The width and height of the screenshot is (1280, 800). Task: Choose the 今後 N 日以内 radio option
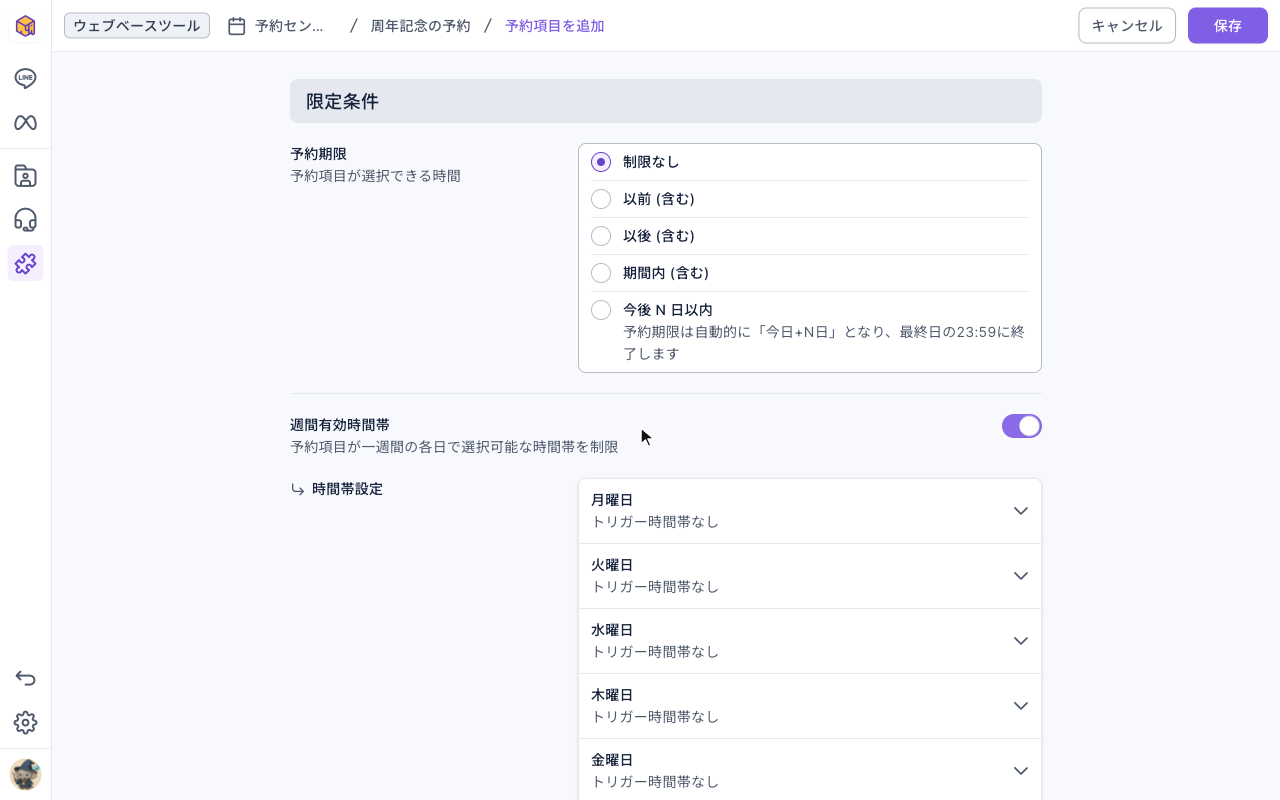point(601,310)
